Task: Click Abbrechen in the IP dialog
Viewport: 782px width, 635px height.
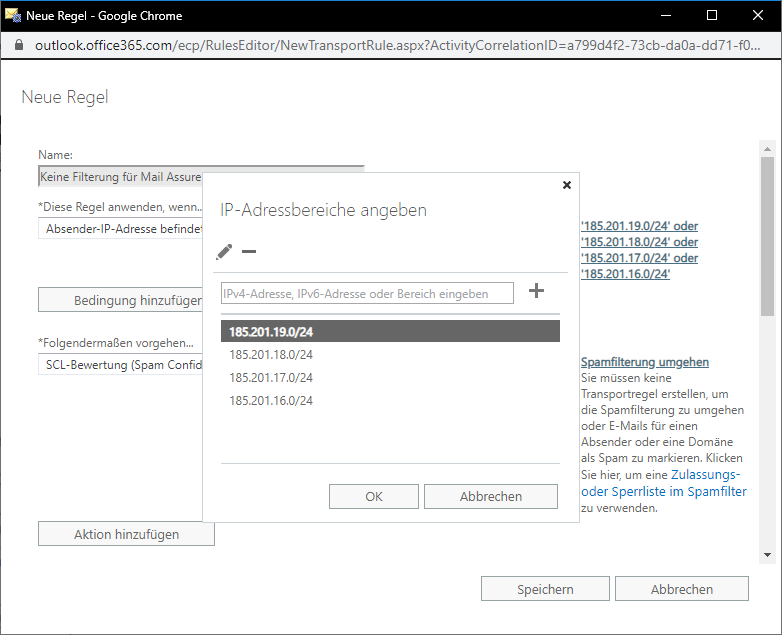Action: point(491,496)
